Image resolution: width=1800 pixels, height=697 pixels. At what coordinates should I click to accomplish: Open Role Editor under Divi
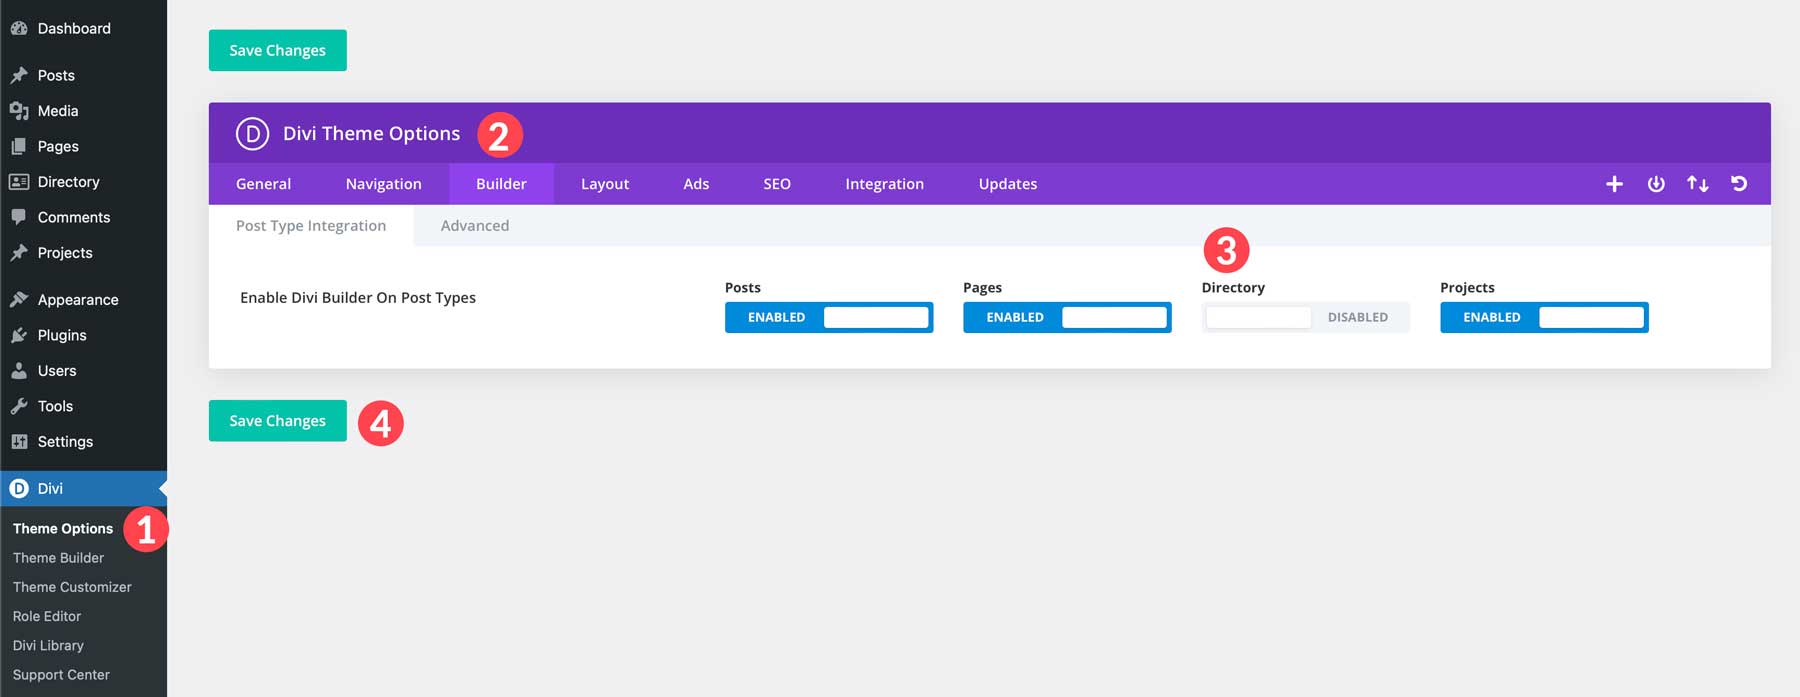coord(47,616)
